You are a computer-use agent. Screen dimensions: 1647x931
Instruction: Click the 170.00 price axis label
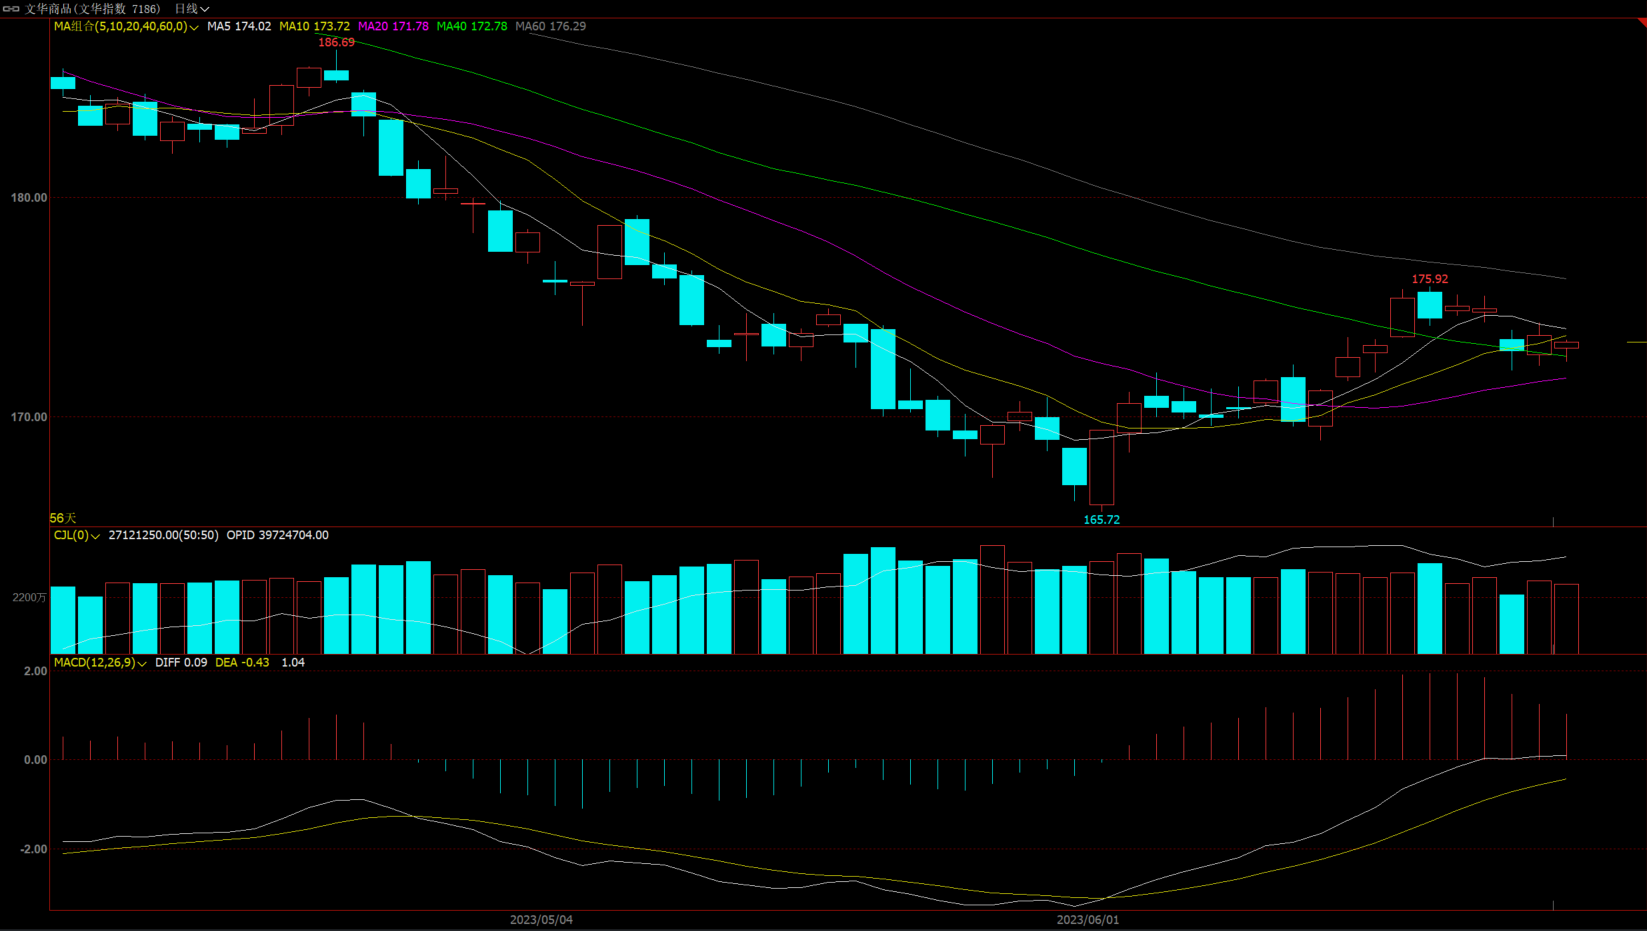29,417
